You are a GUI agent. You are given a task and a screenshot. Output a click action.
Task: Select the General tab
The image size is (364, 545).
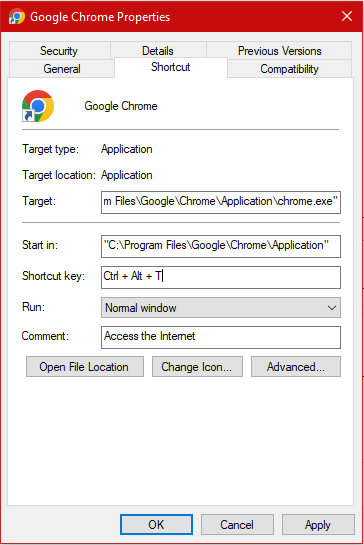coord(62,69)
